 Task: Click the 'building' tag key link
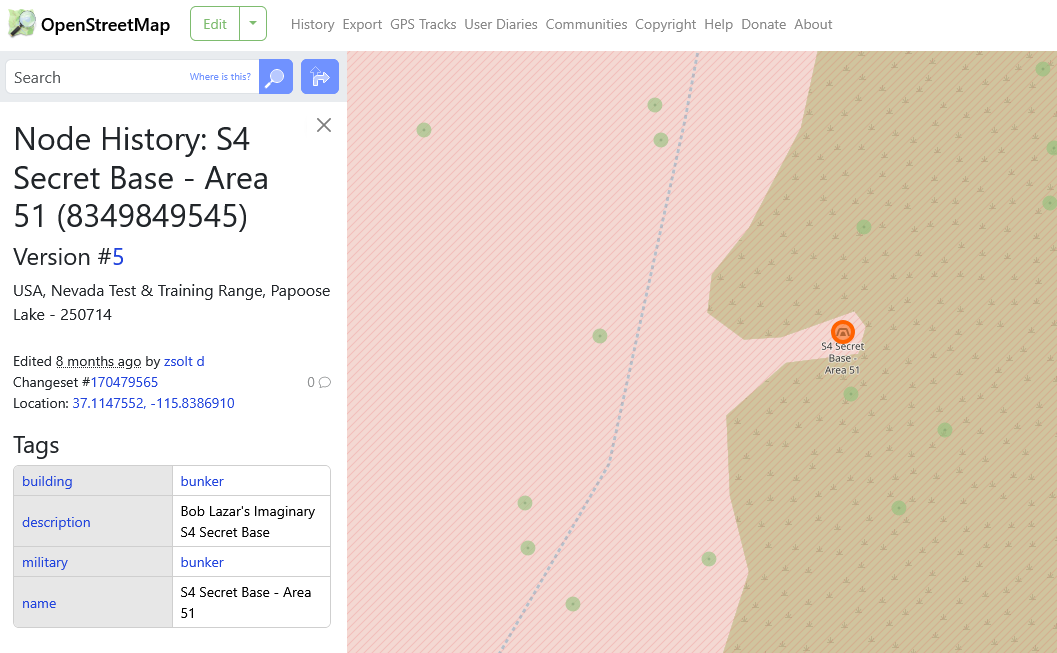pos(47,481)
